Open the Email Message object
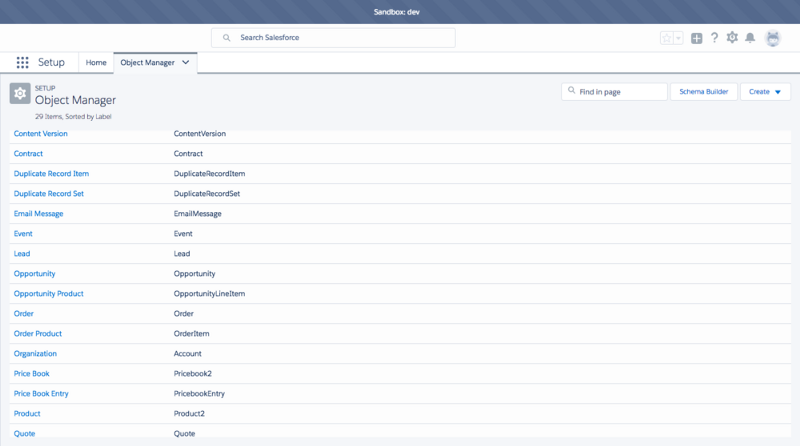The image size is (800, 446). click(38, 213)
